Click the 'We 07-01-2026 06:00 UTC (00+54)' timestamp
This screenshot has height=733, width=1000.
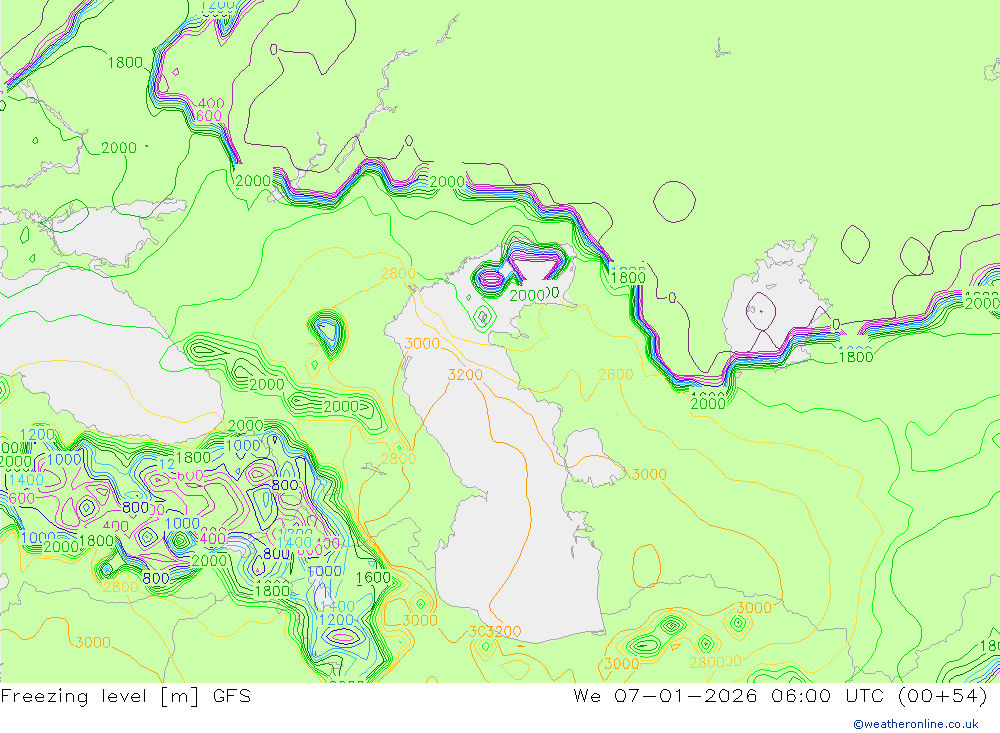point(781,696)
